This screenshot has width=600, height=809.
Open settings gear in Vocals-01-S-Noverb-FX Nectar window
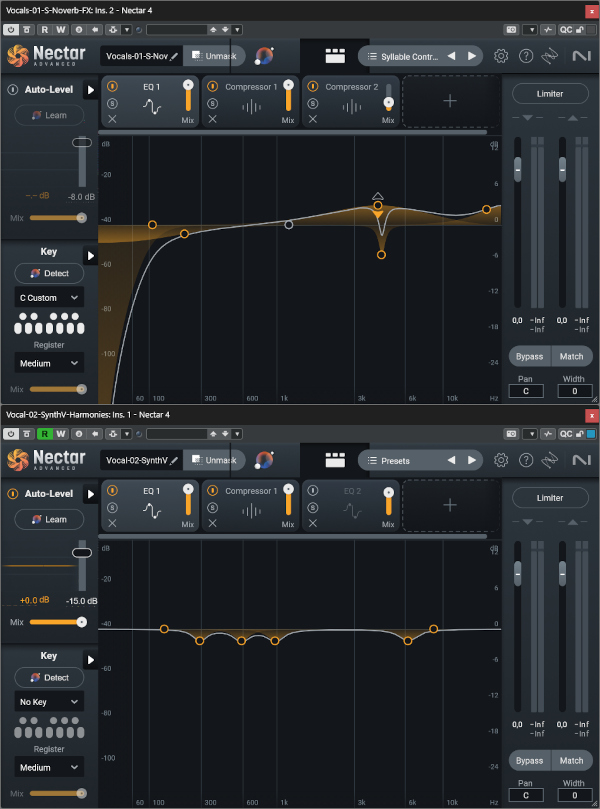click(x=500, y=56)
